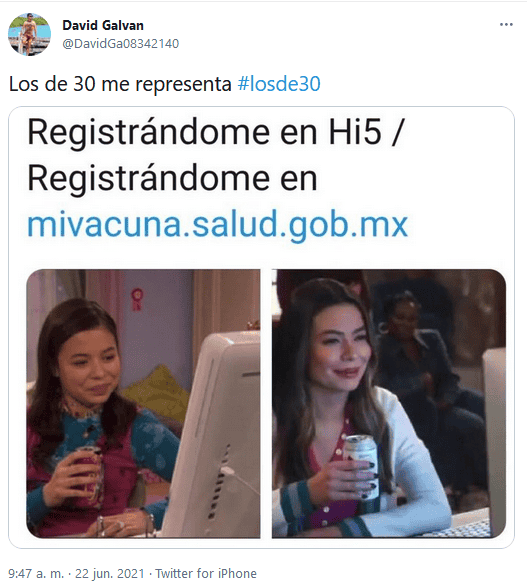Open the tweet's three-dot more options menu

pos(506,25)
